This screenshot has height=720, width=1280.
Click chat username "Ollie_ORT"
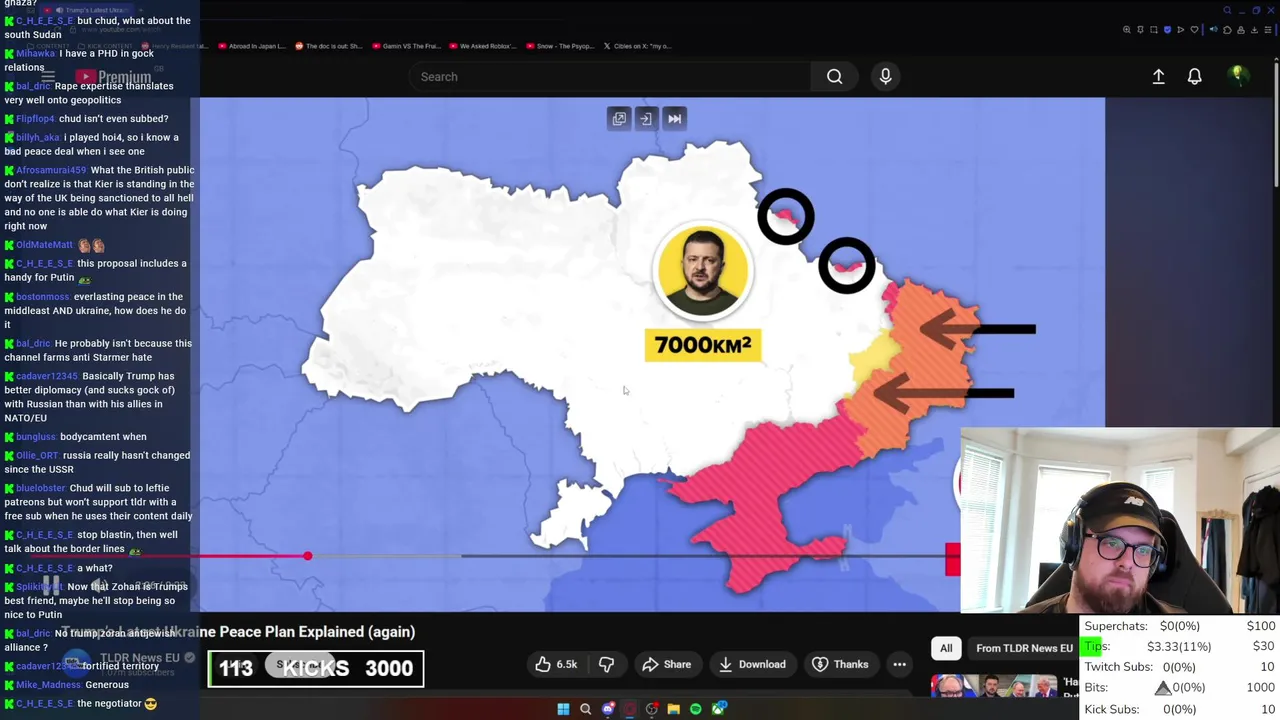(x=37, y=456)
